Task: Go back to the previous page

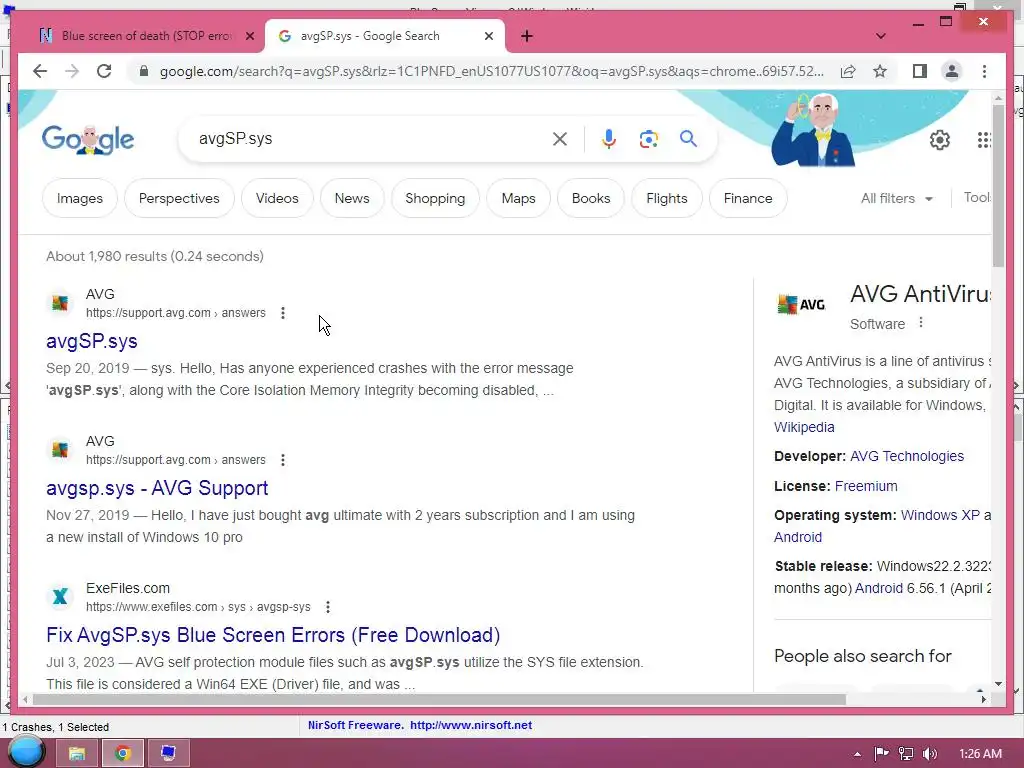Action: click(x=40, y=71)
